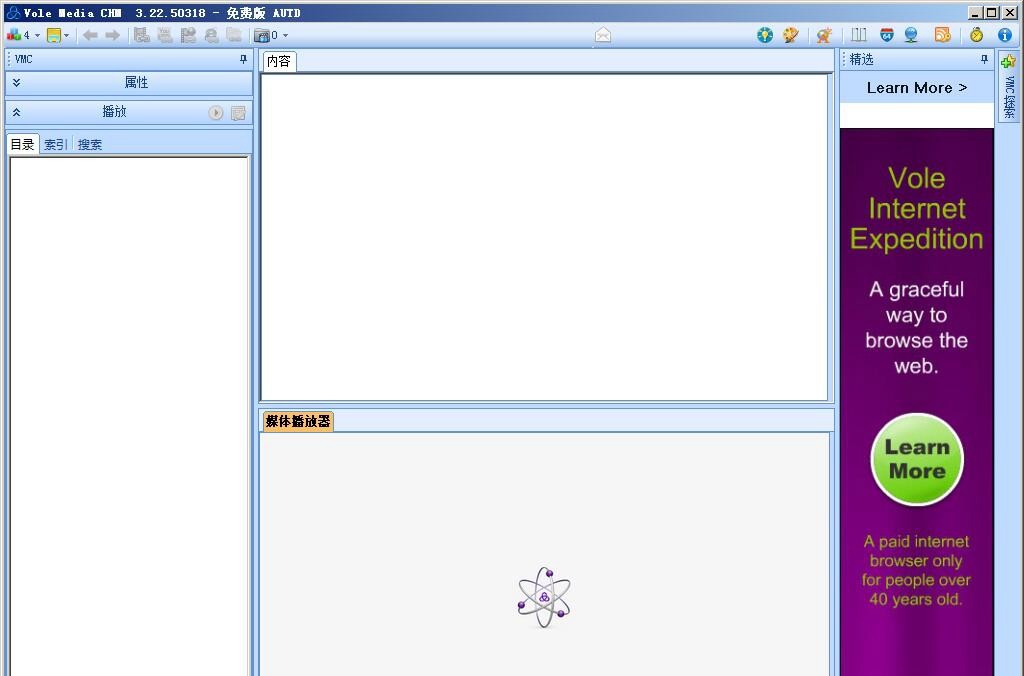Click the greyed Internet Explorer toolbar icon
Image resolution: width=1024 pixels, height=676 pixels.
pyautogui.click(x=212, y=35)
